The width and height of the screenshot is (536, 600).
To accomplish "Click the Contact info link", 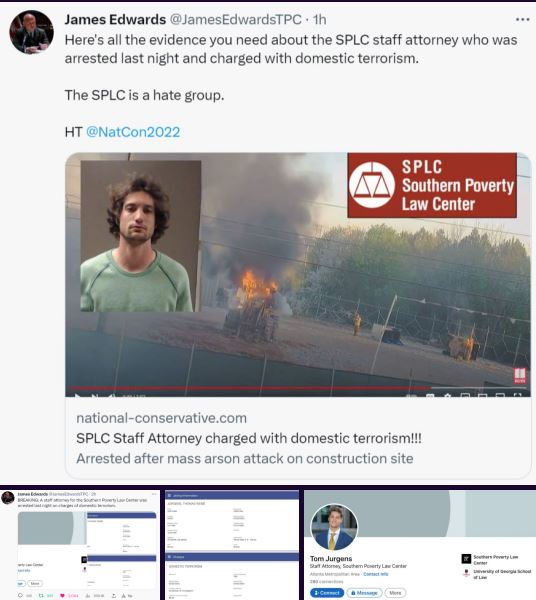I will pyautogui.click(x=376, y=574).
